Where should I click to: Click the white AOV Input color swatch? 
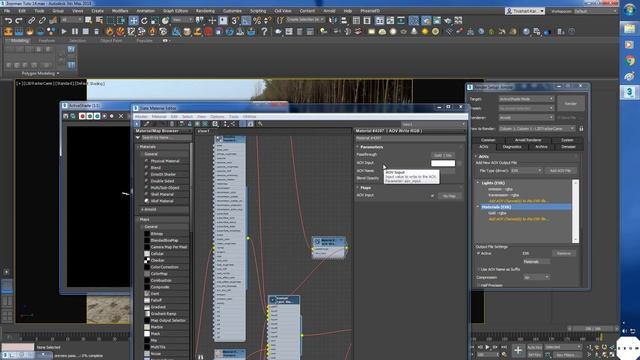point(443,163)
